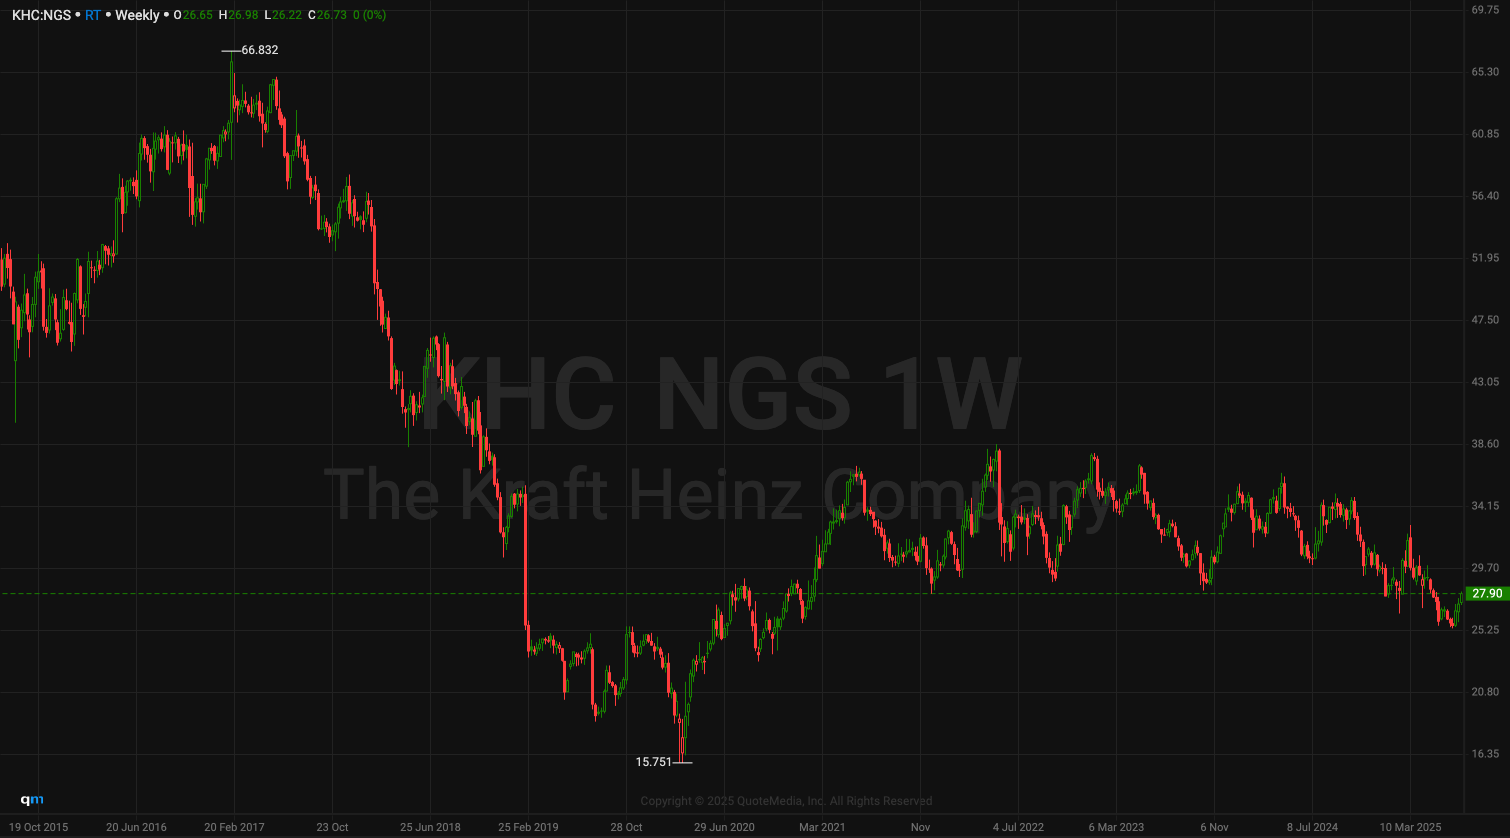Click the 69.75 price axis label
This screenshot has width=1510, height=838.
tap(1485, 10)
